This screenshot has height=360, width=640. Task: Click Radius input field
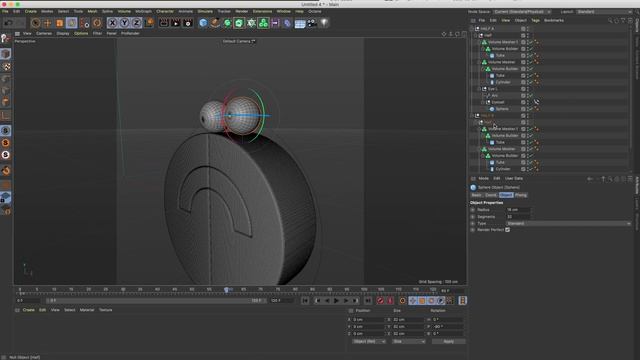pos(518,210)
